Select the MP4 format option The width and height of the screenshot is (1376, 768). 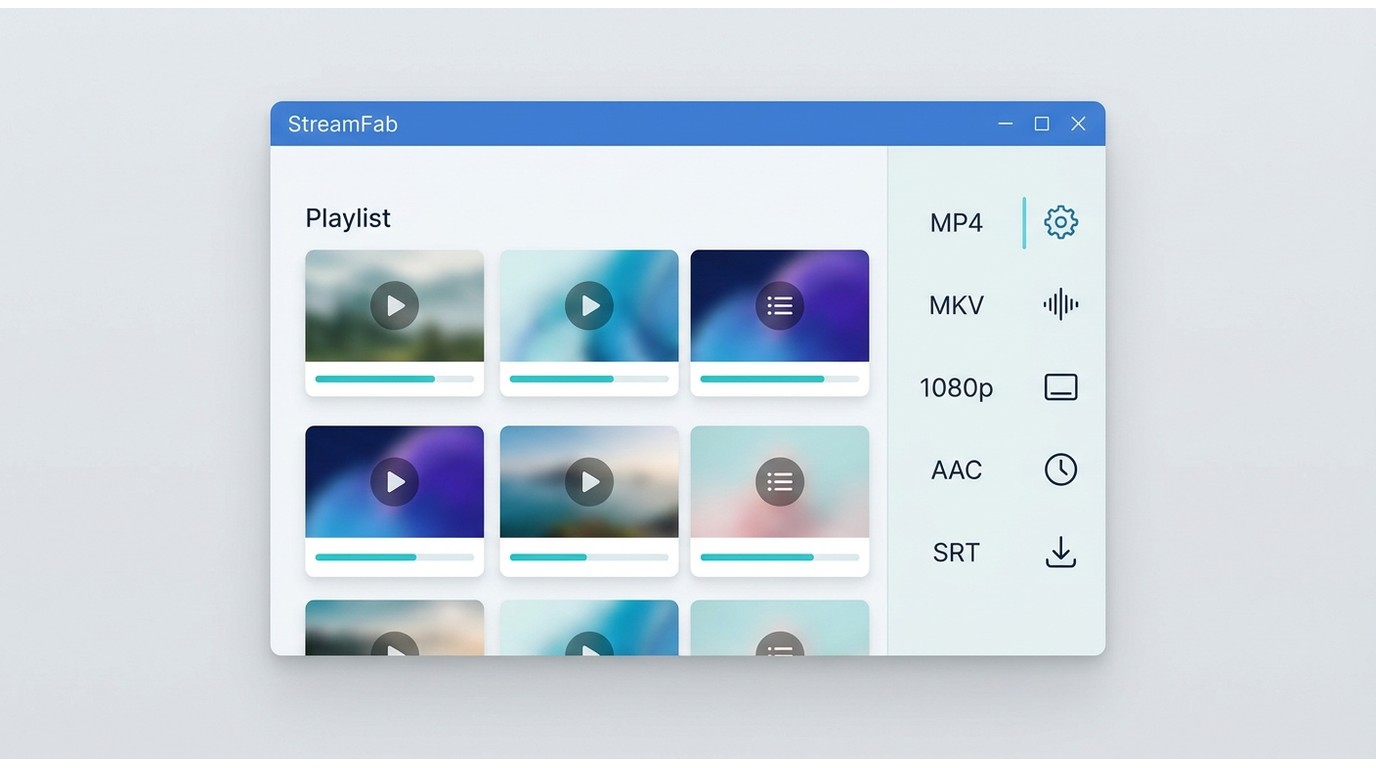coord(956,223)
